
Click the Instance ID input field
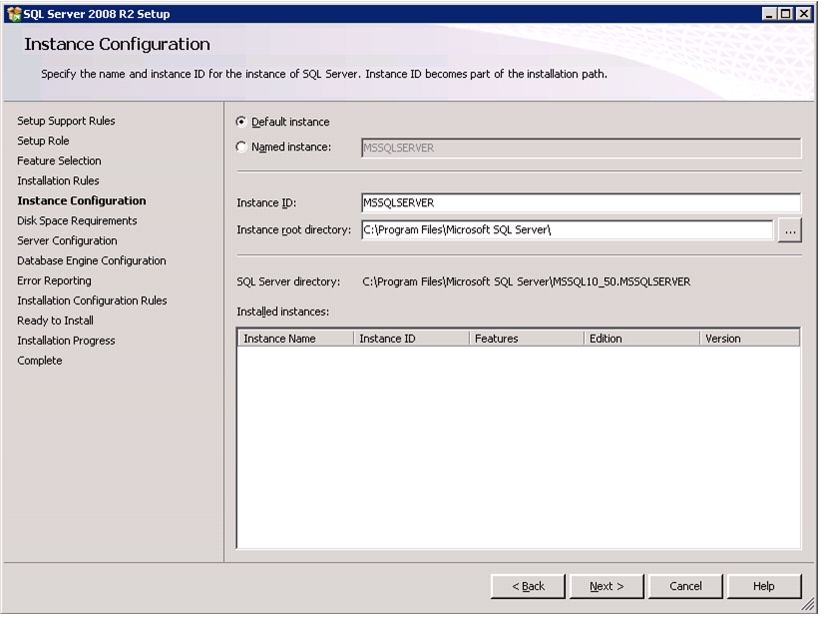581,203
